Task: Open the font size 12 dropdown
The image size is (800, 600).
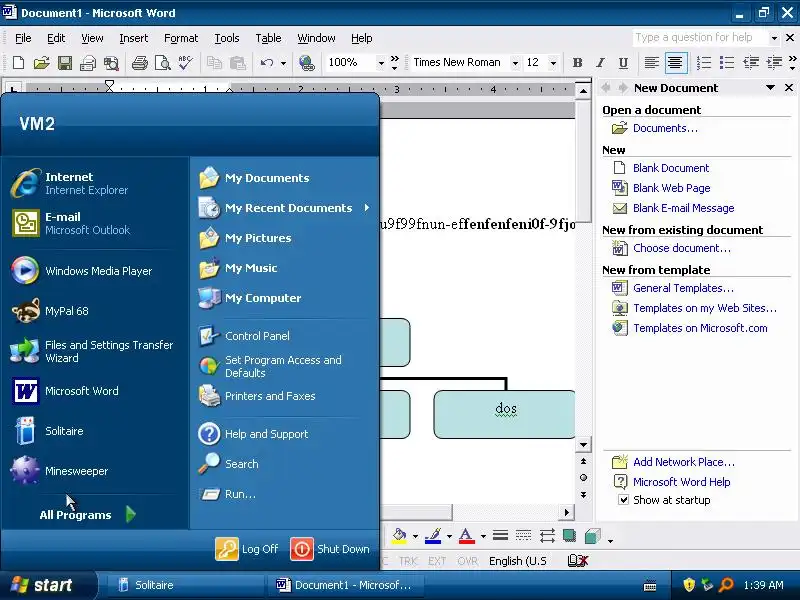Action: coord(553,63)
